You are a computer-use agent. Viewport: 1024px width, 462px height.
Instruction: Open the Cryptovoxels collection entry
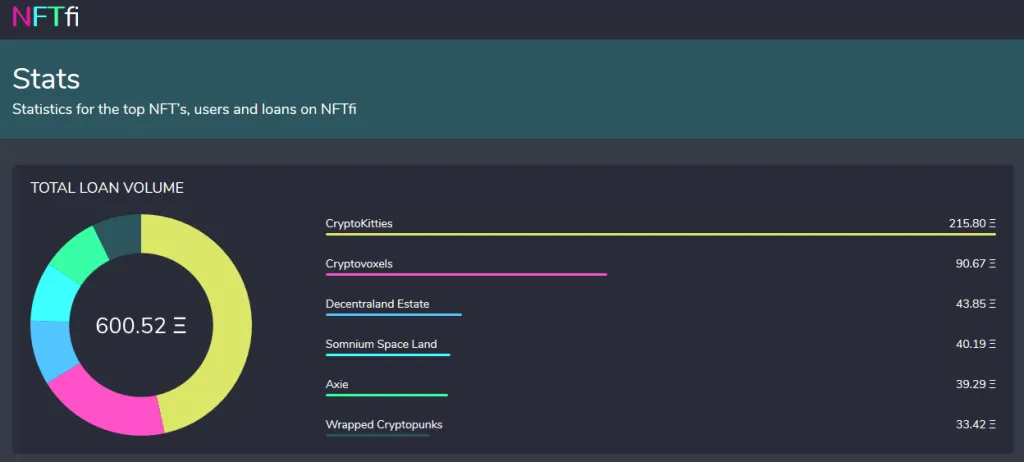pos(359,264)
